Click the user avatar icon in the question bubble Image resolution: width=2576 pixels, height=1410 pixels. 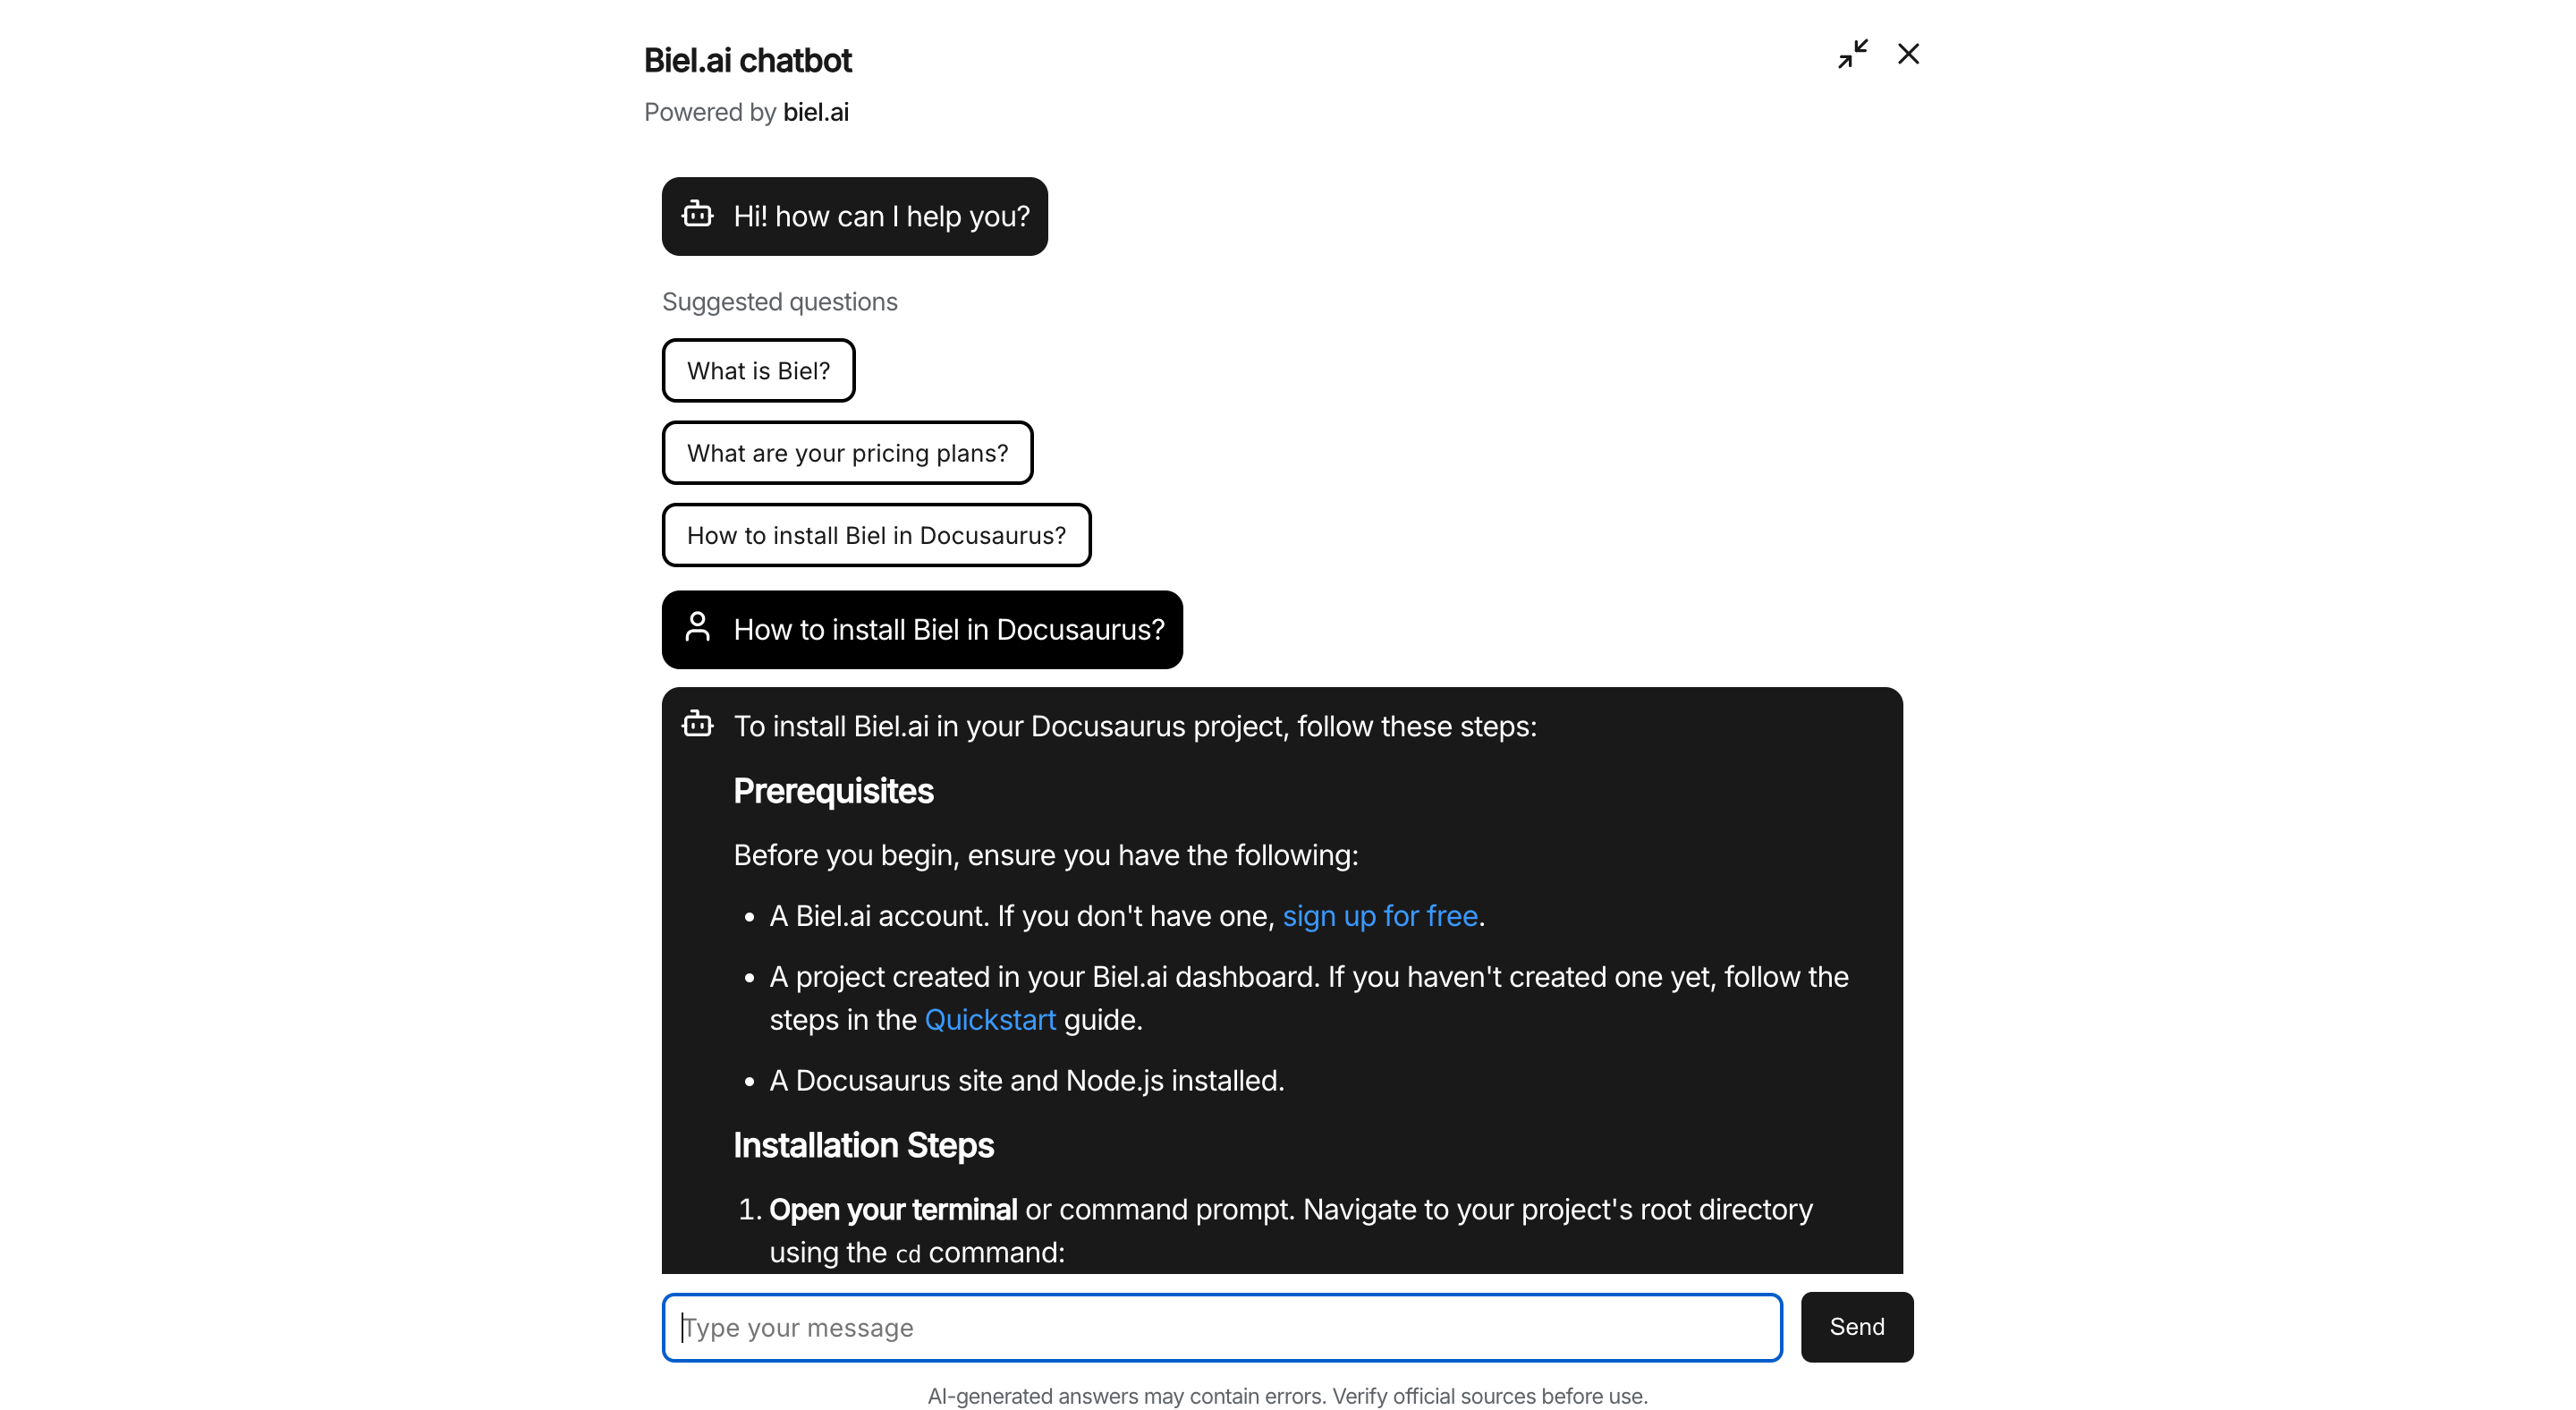tap(697, 628)
